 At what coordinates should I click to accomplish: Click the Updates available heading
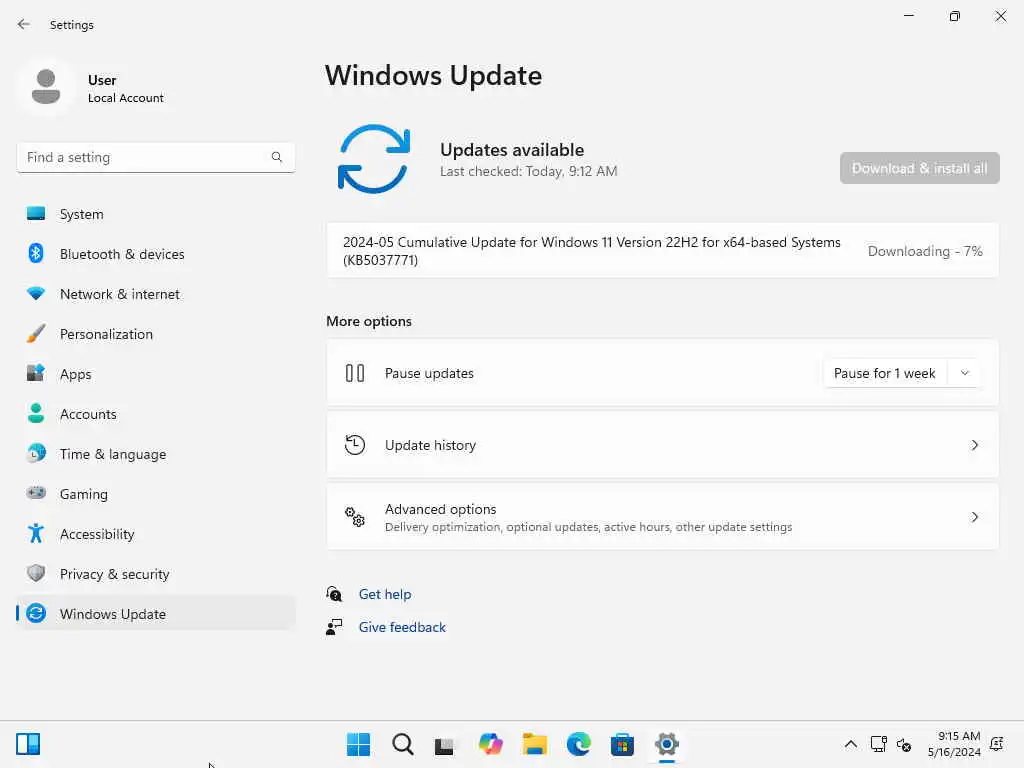coord(512,150)
